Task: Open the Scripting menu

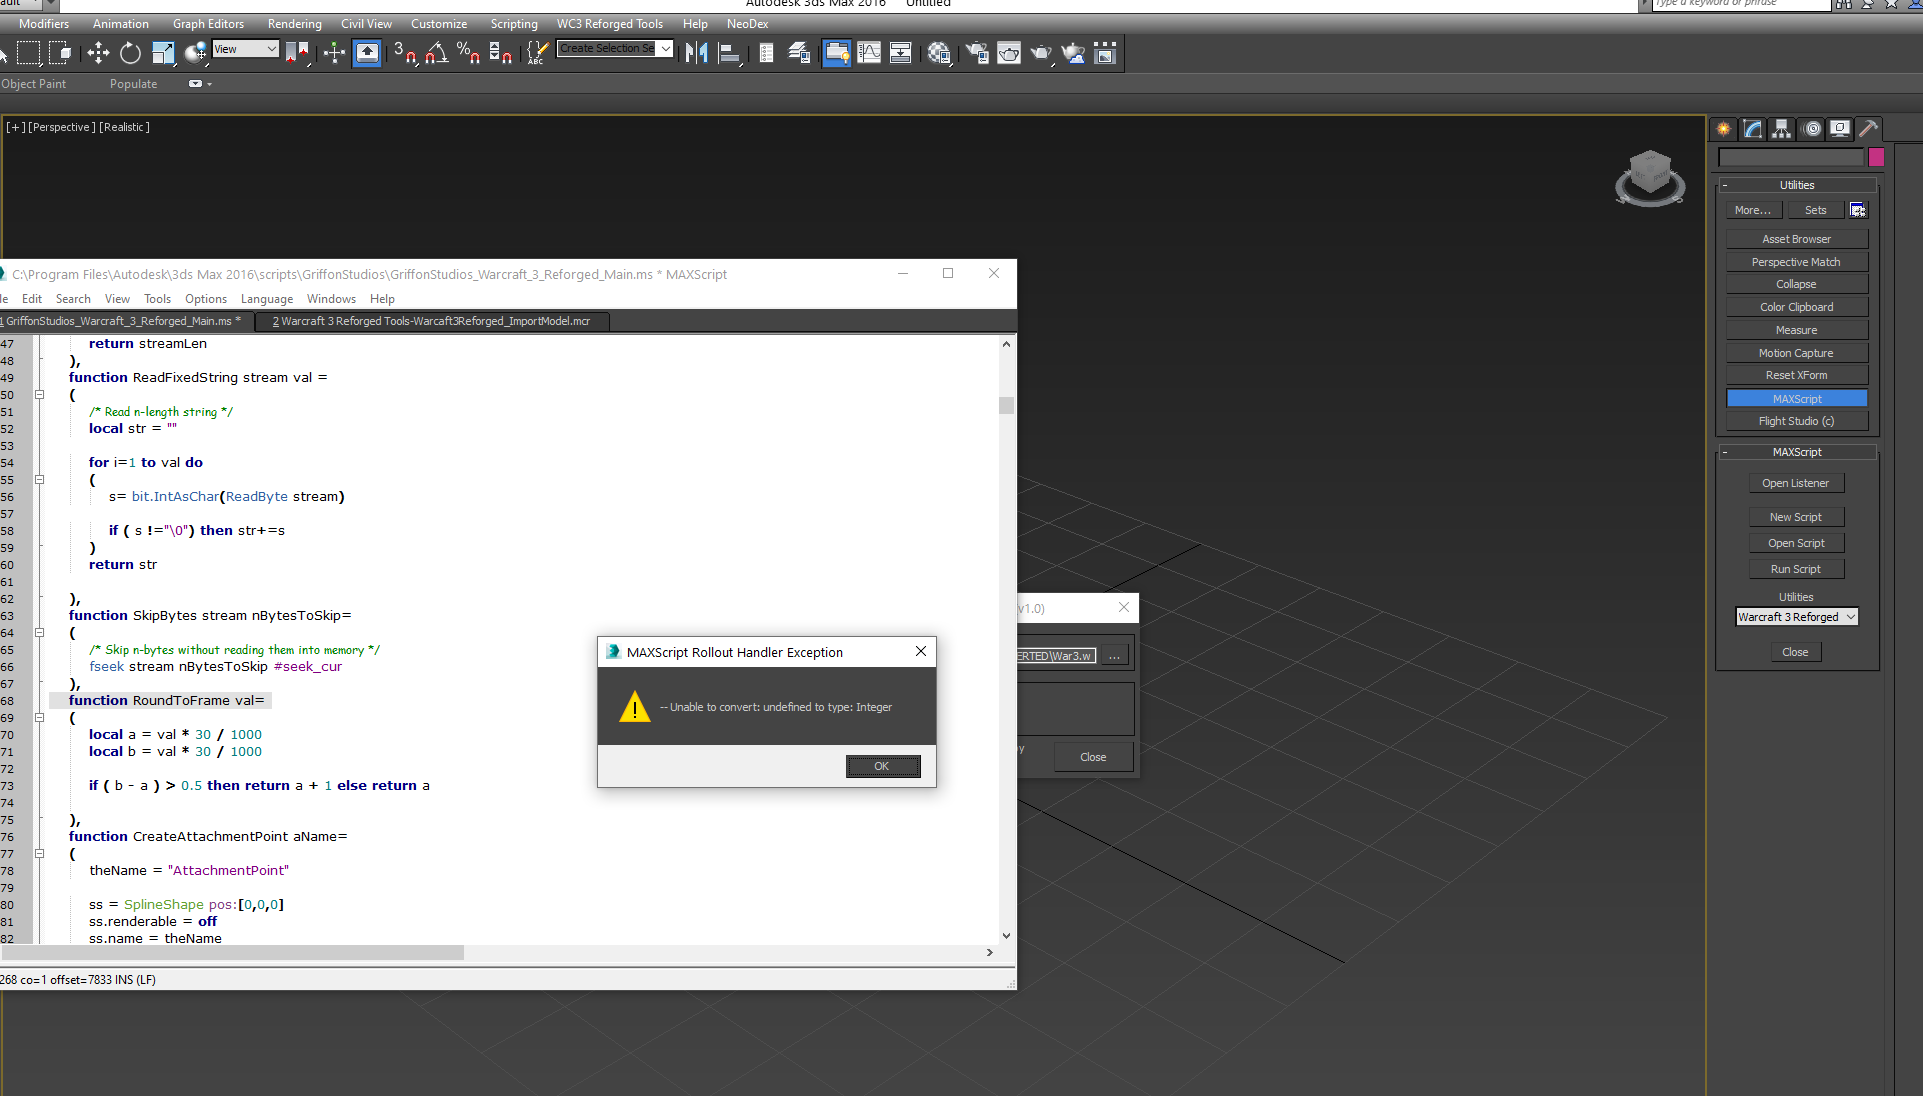Action: point(514,24)
